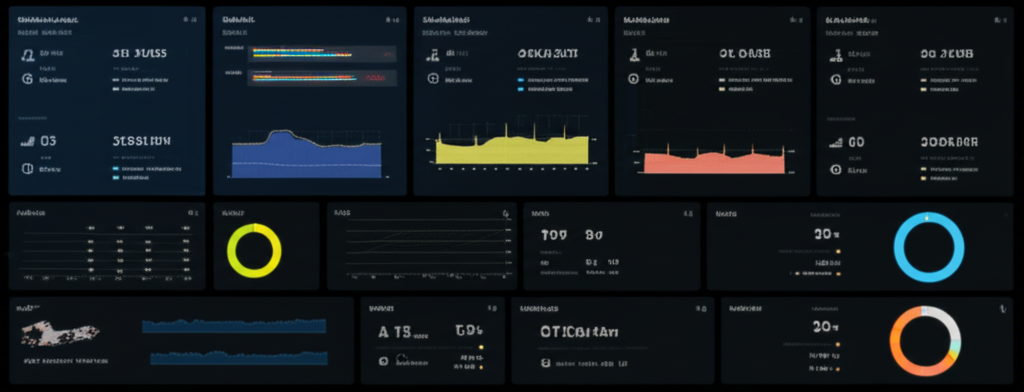
Task: Open the map thumbnail in the bottom-left panel
Action: 60,333
